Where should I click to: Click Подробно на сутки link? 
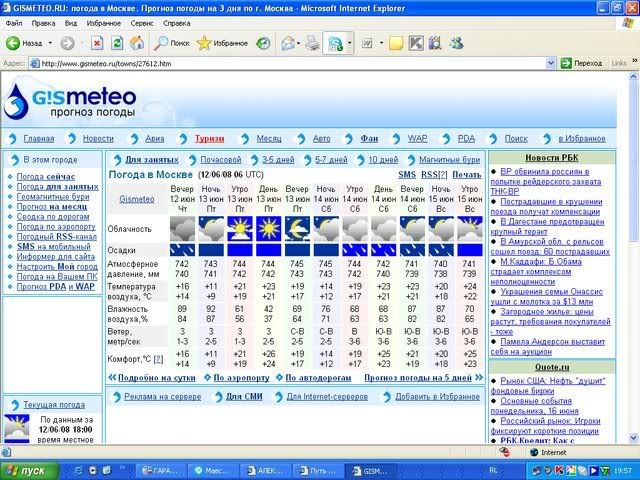158,378
